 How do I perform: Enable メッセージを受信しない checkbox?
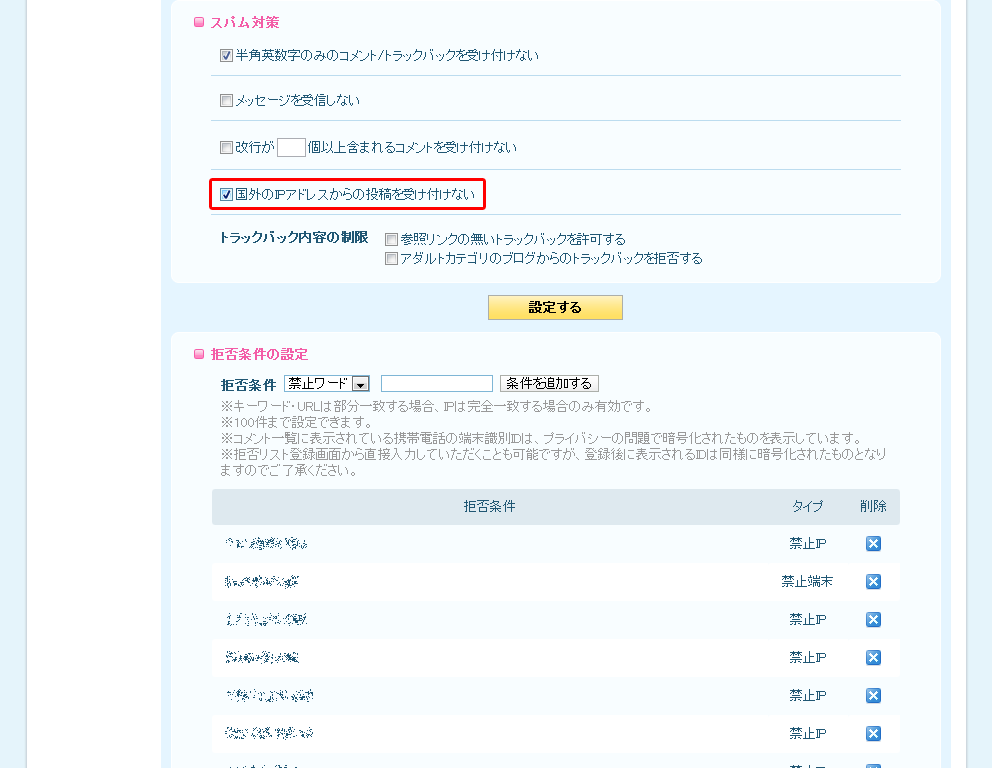(226, 101)
